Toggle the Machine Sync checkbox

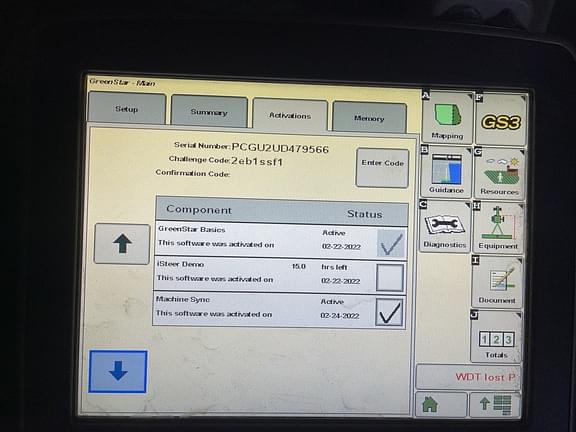(x=389, y=312)
